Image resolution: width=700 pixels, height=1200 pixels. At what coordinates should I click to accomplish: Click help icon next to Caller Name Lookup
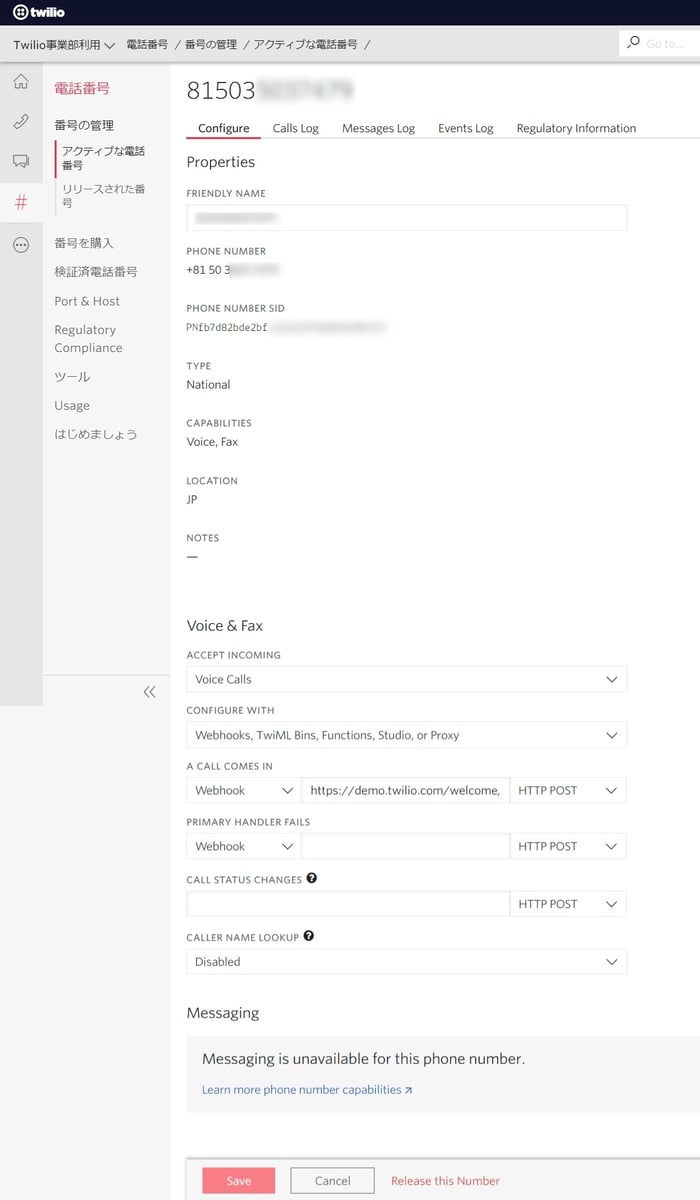pyautogui.click(x=308, y=936)
